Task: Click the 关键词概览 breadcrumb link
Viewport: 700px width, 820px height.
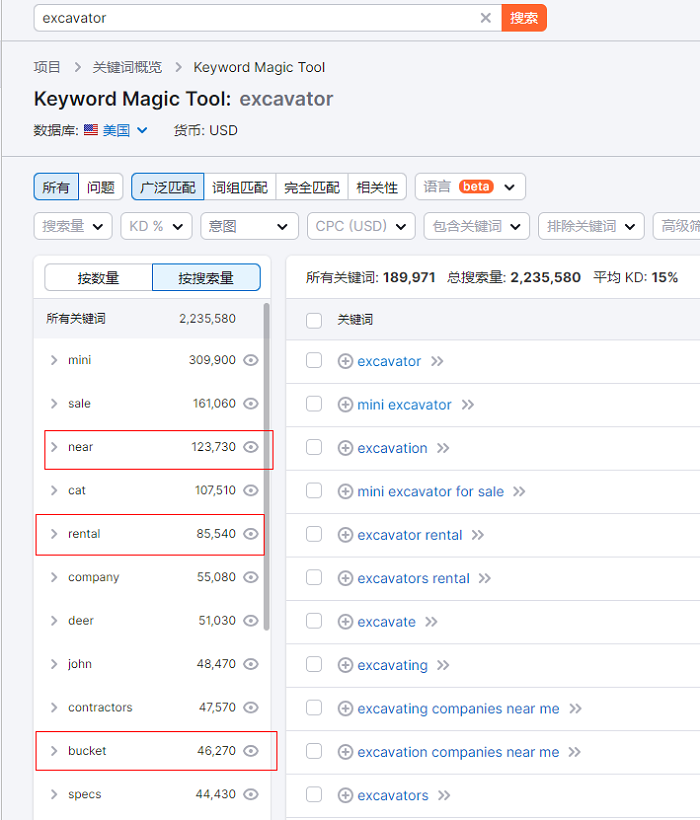Action: pyautogui.click(x=126, y=67)
